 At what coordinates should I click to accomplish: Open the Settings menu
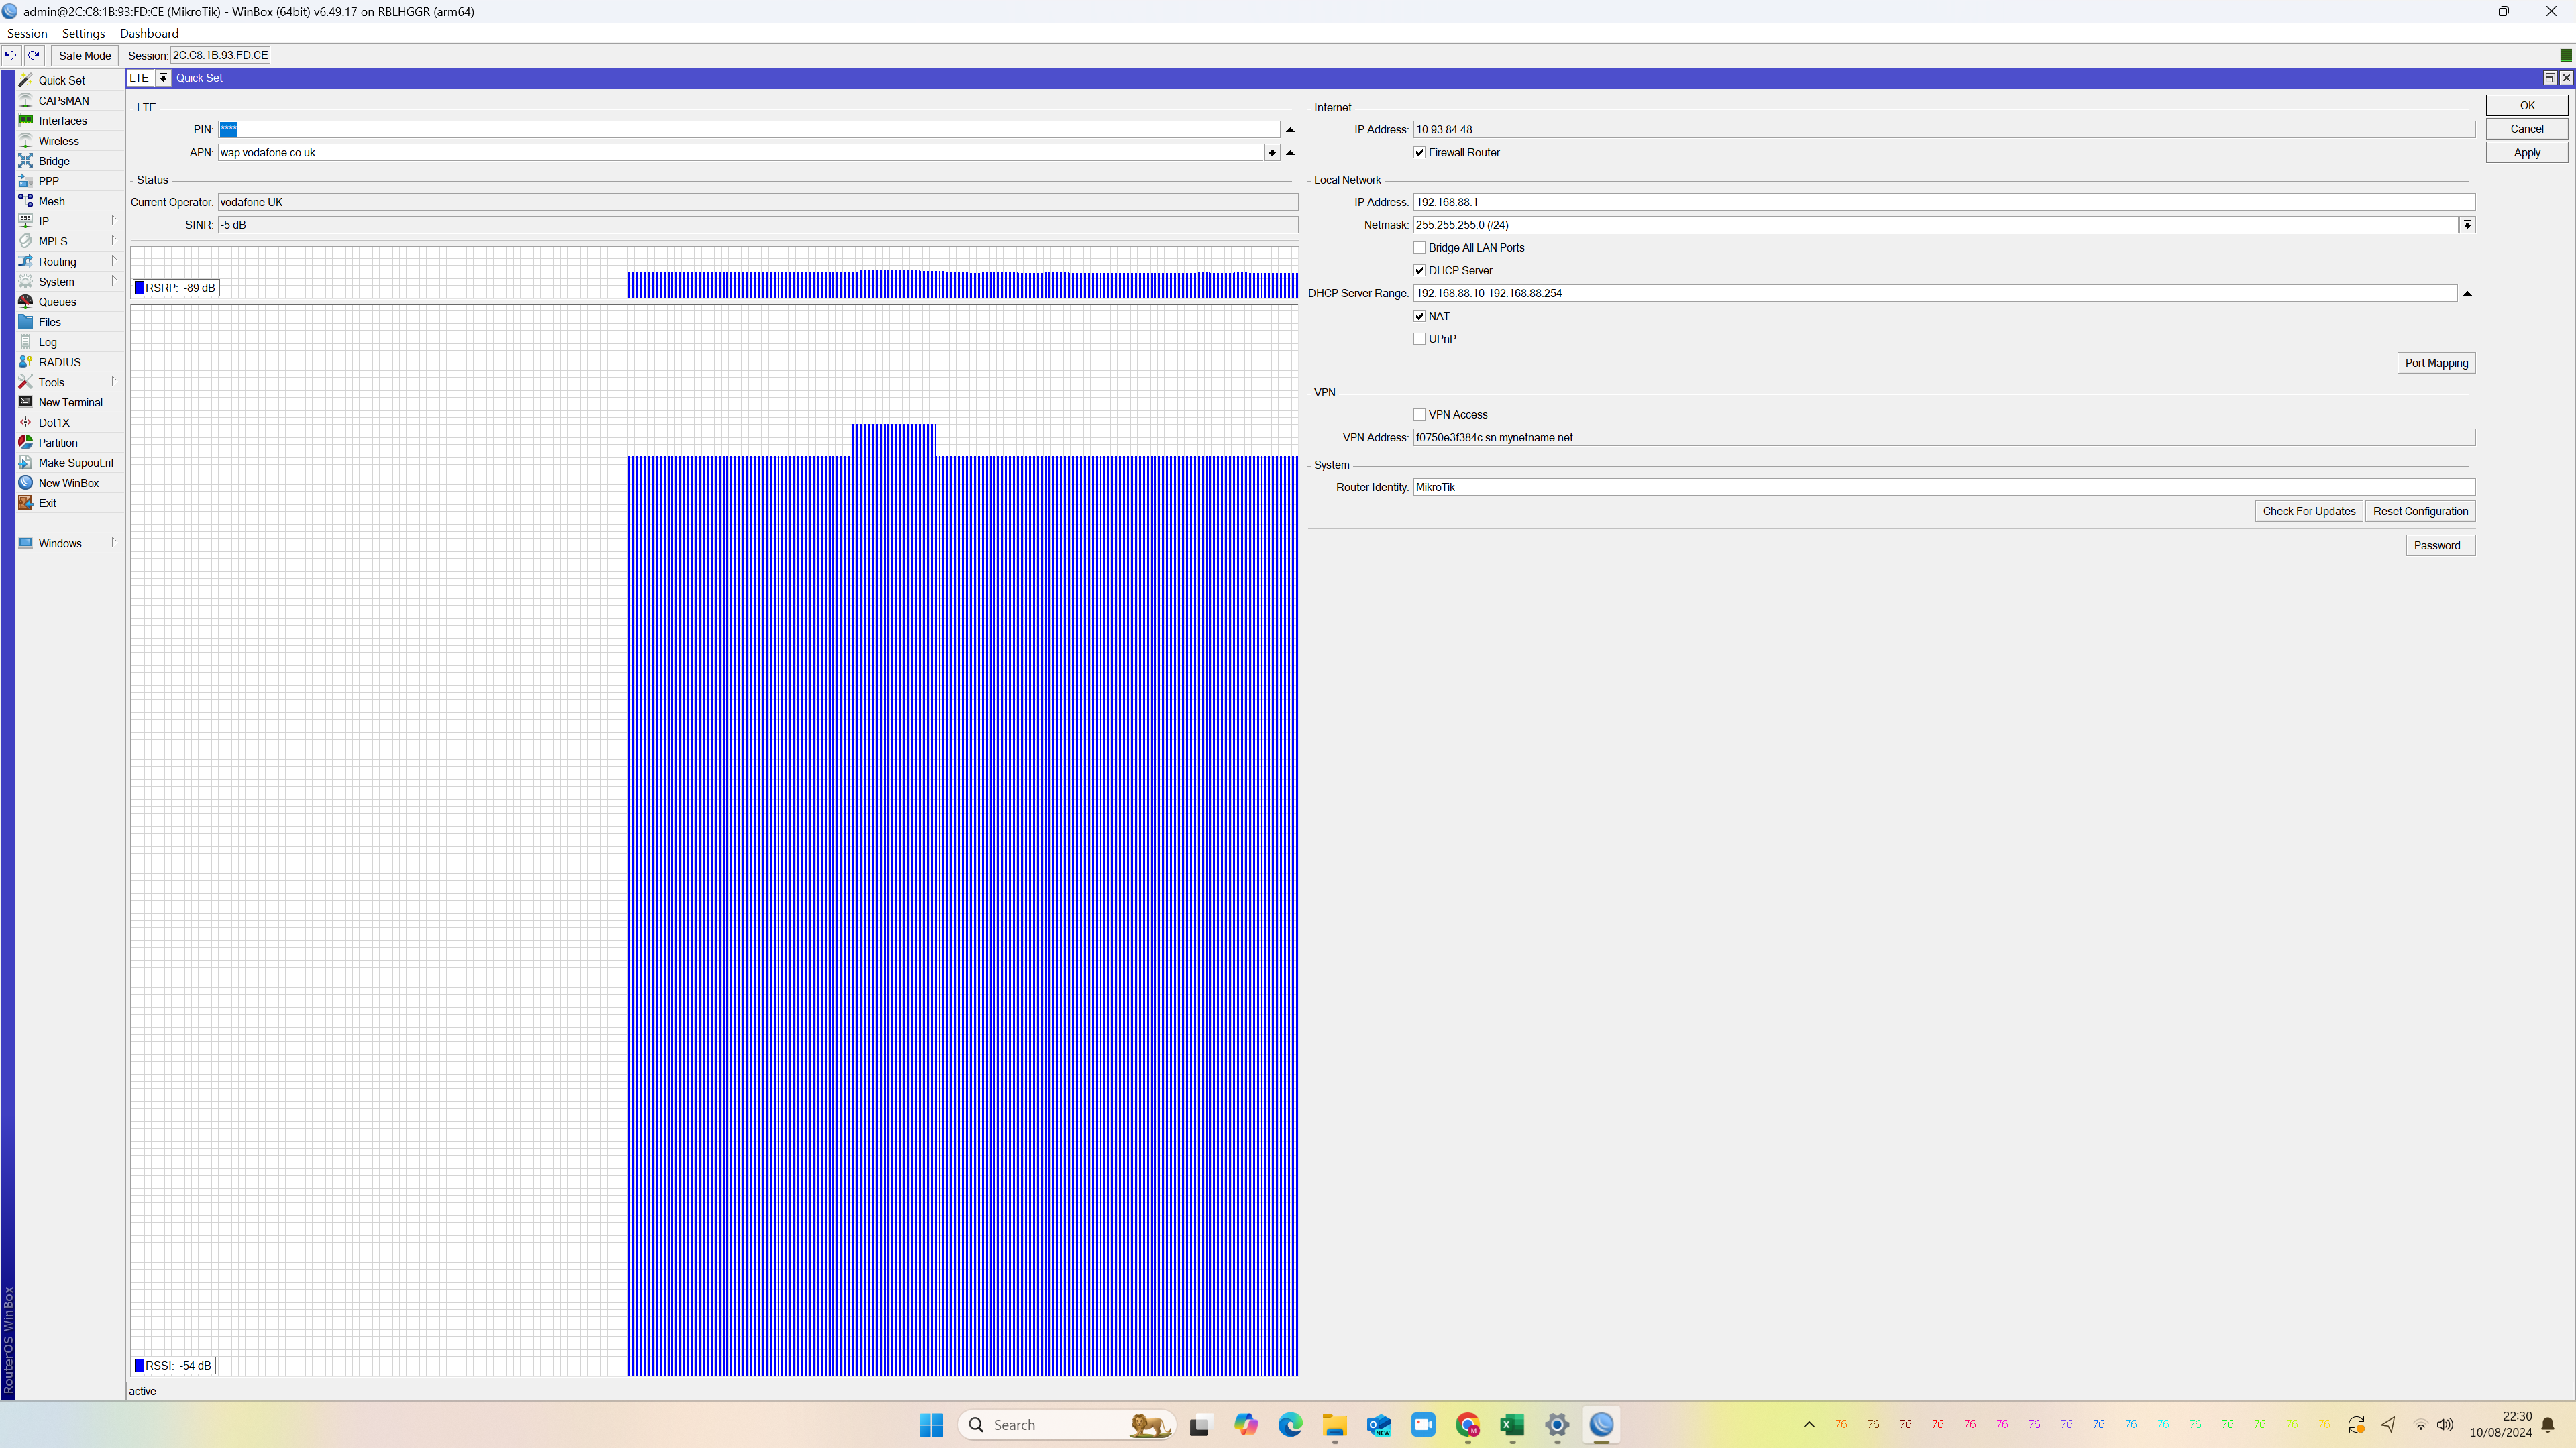(x=83, y=33)
